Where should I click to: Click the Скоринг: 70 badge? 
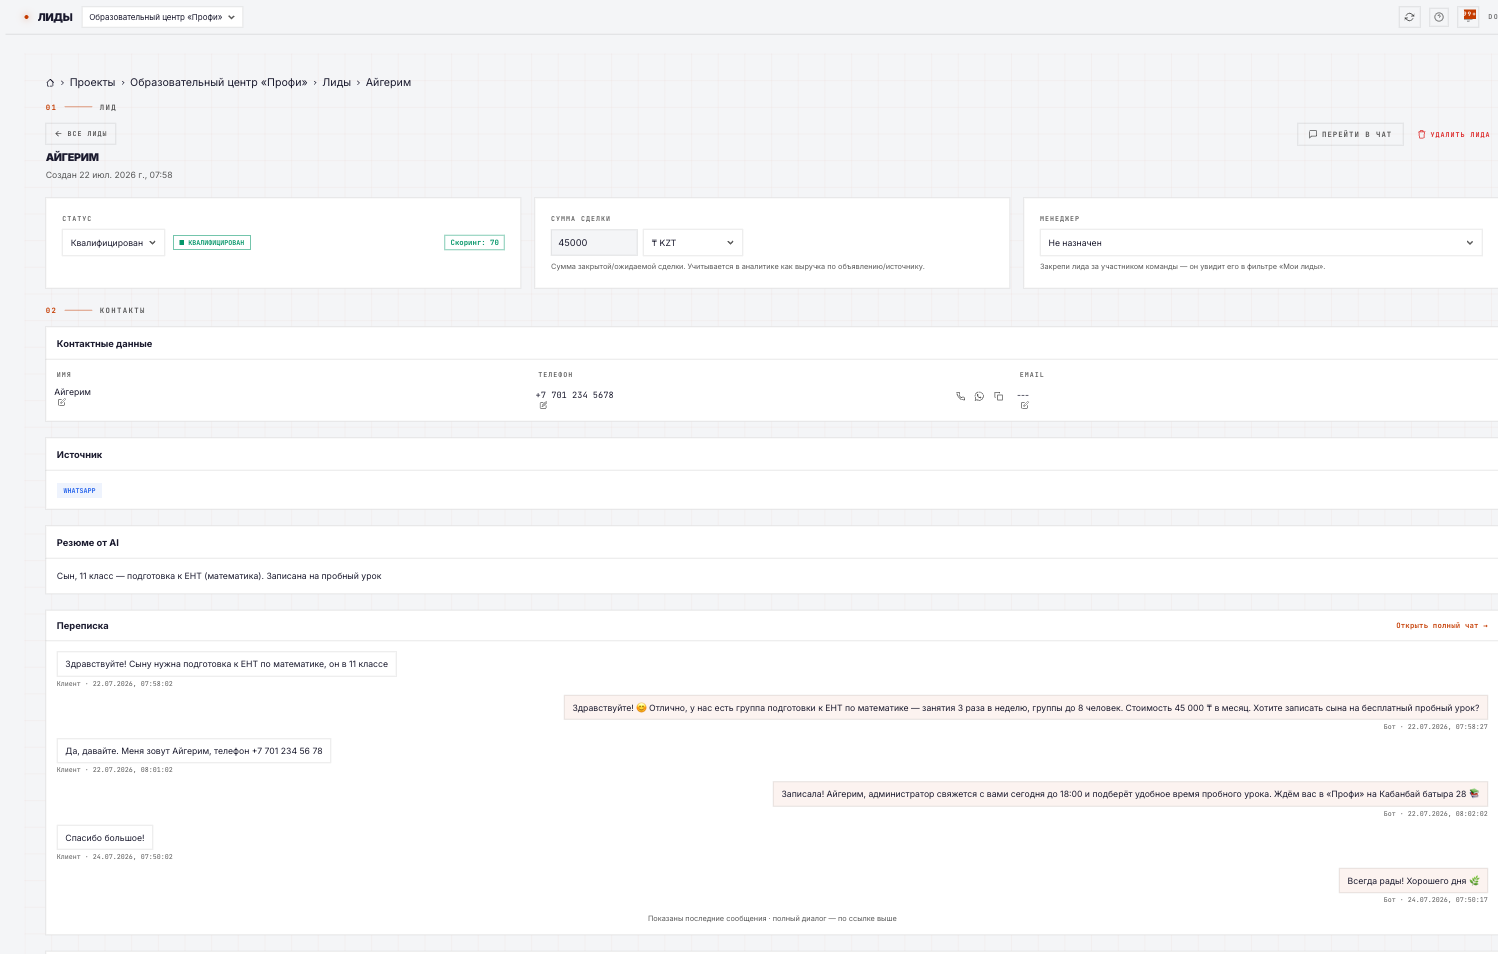point(475,243)
